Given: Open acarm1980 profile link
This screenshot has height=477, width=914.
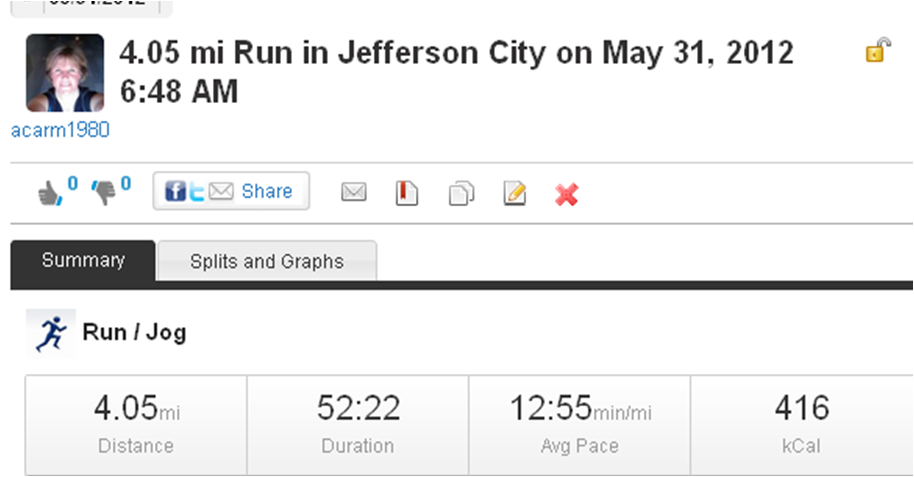Looking at the screenshot, I should point(59,130).
